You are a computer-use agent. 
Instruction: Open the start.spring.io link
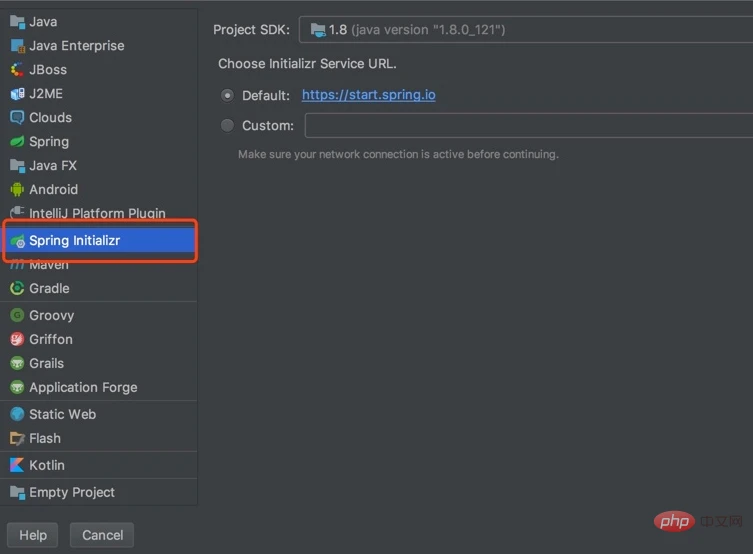[x=369, y=95]
